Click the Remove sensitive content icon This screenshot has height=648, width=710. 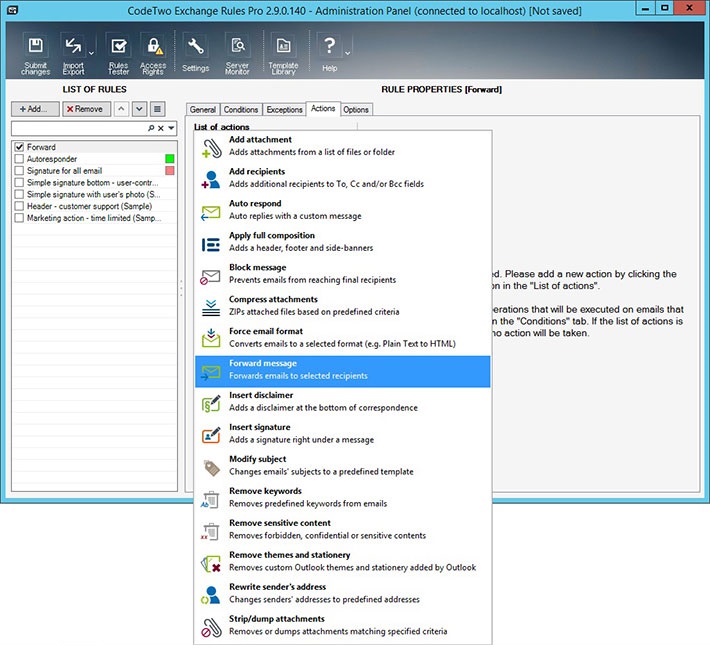[x=211, y=531]
